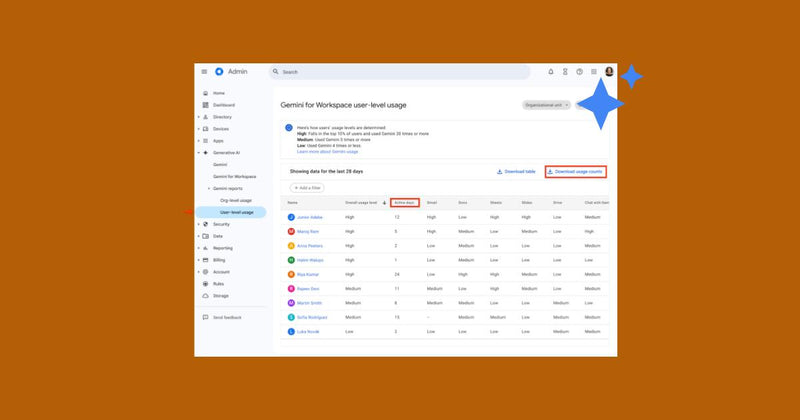Open the hourglass tasks icon
The width and height of the screenshot is (800, 420).
point(565,72)
